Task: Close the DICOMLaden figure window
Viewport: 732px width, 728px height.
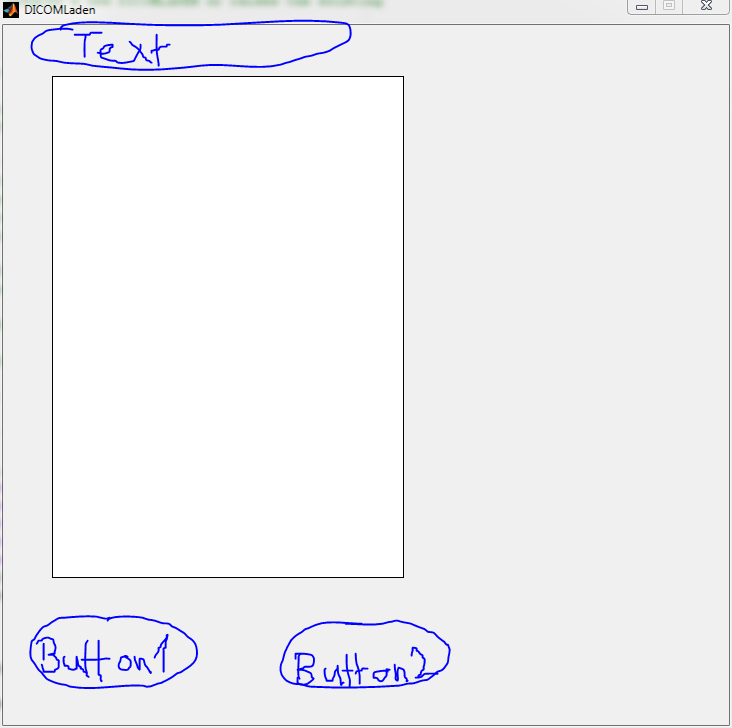Action: [706, 6]
